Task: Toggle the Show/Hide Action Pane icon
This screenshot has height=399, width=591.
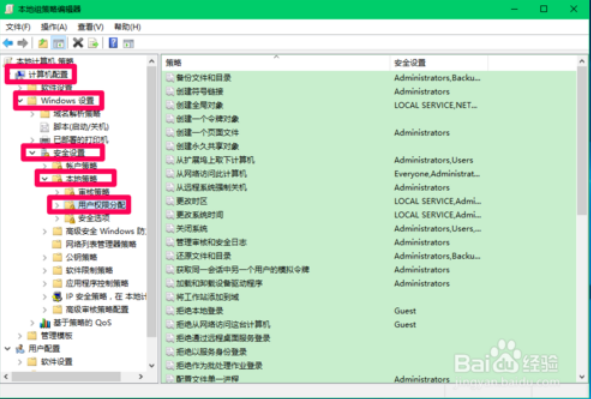Action: click(x=129, y=43)
